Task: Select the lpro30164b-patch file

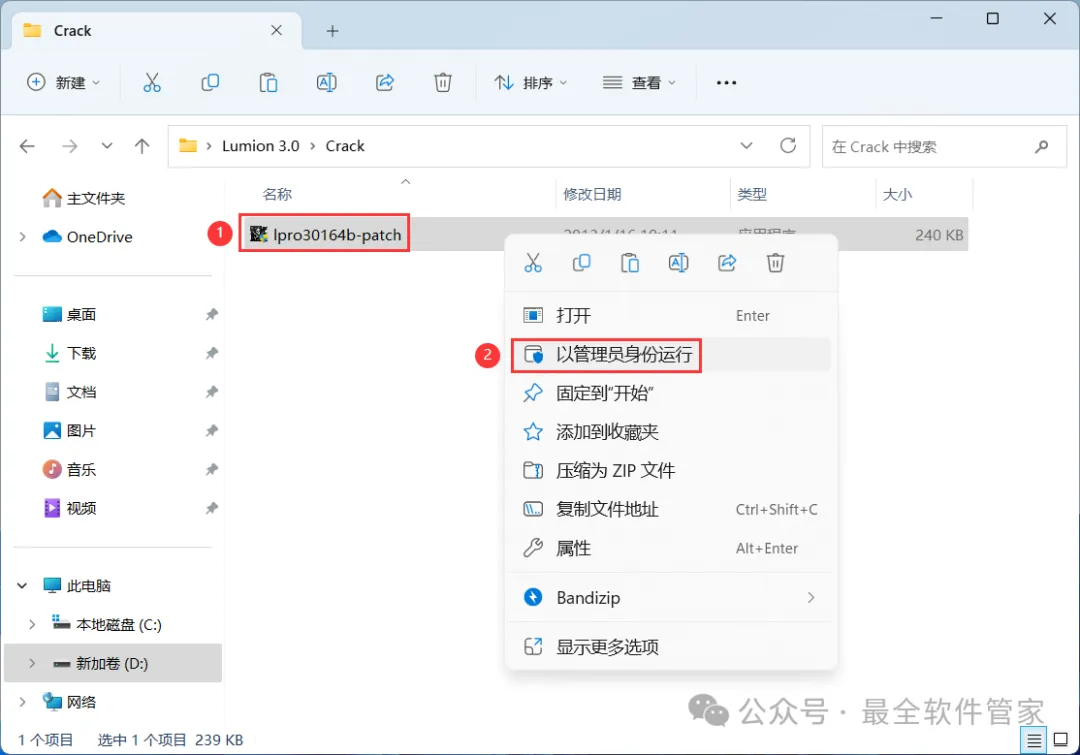Action: 324,234
